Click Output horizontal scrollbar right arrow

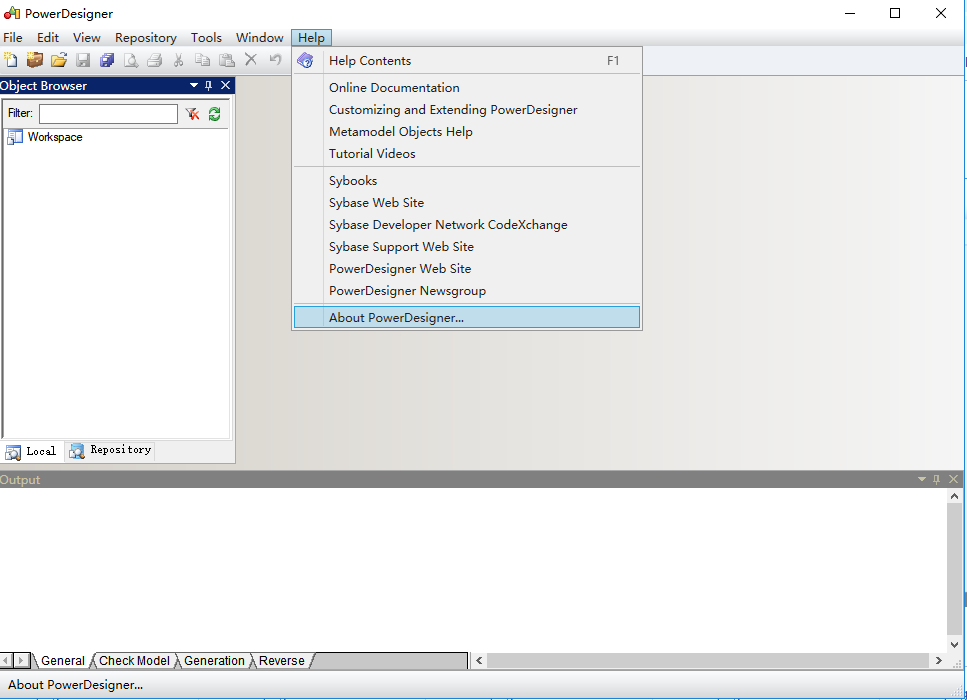(939, 661)
